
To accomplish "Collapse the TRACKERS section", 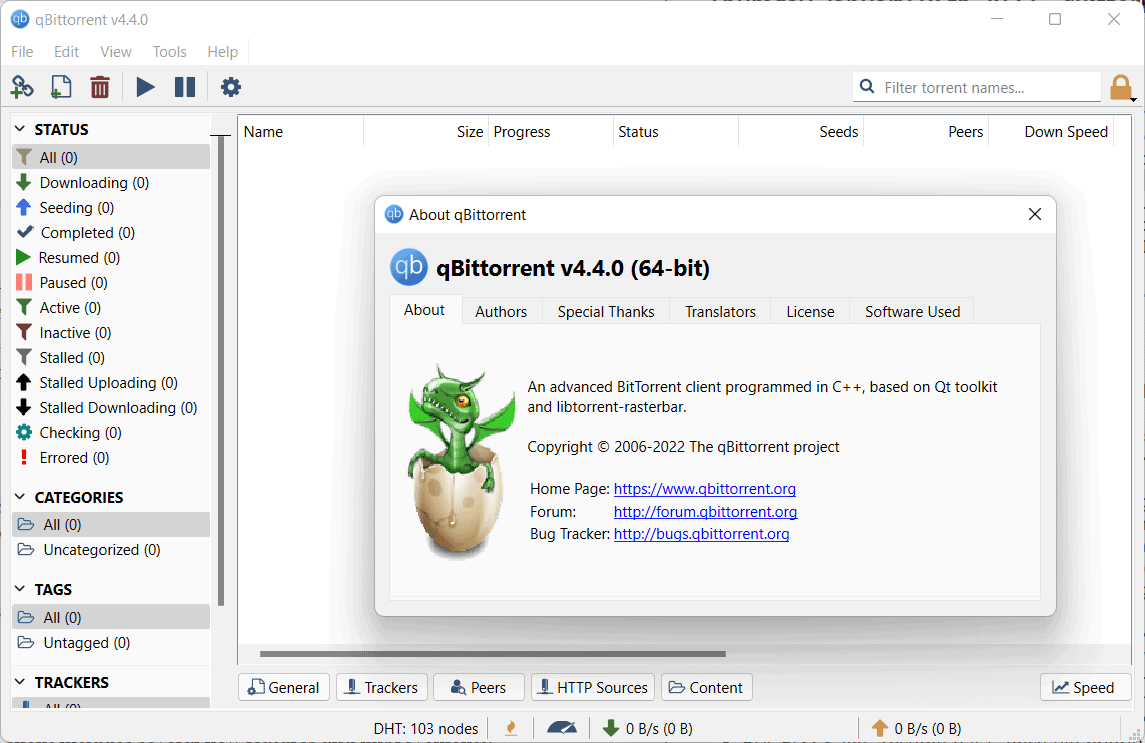I will pyautogui.click(x=20, y=682).
